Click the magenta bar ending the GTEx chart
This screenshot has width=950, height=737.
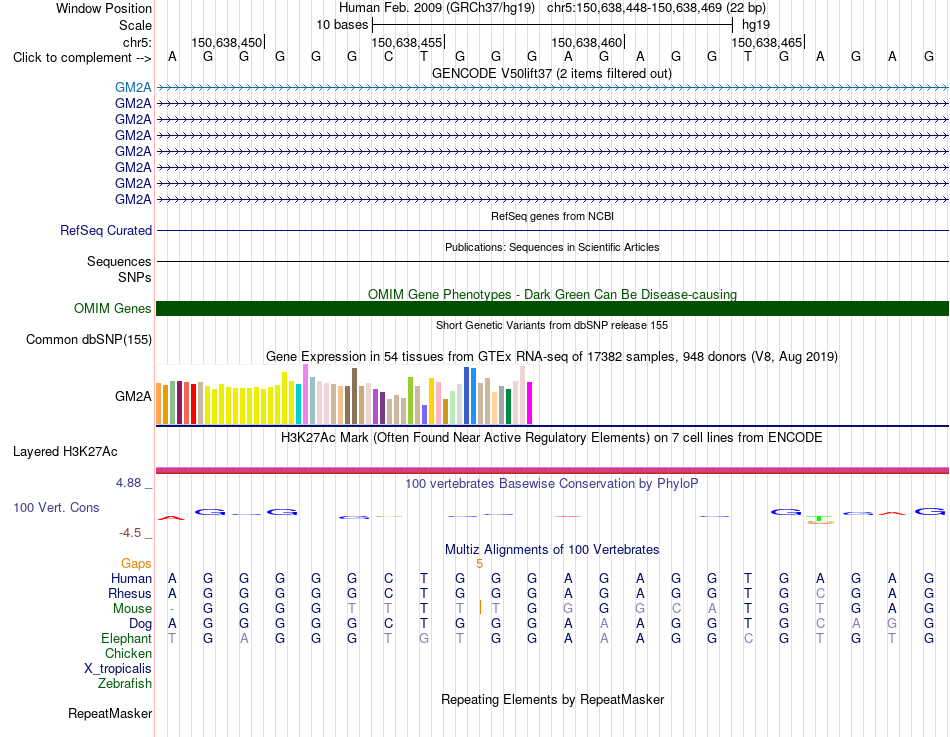click(x=530, y=402)
